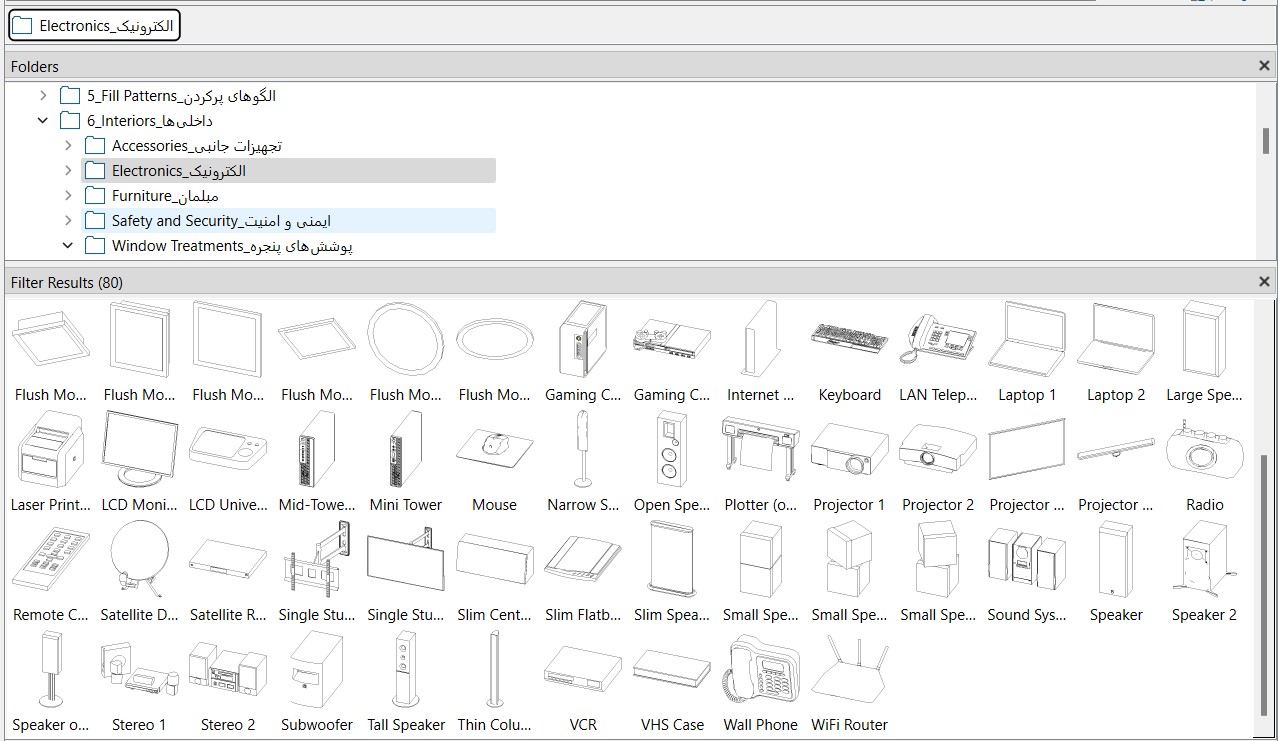The width and height of the screenshot is (1278, 741).
Task: Pick the Laptop 1 component
Action: tap(1027, 340)
